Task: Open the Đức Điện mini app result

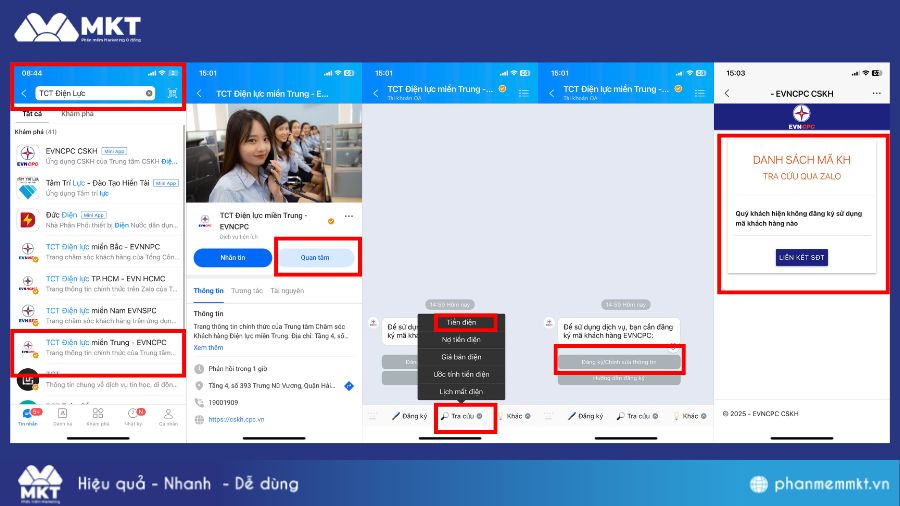Action: (98, 220)
